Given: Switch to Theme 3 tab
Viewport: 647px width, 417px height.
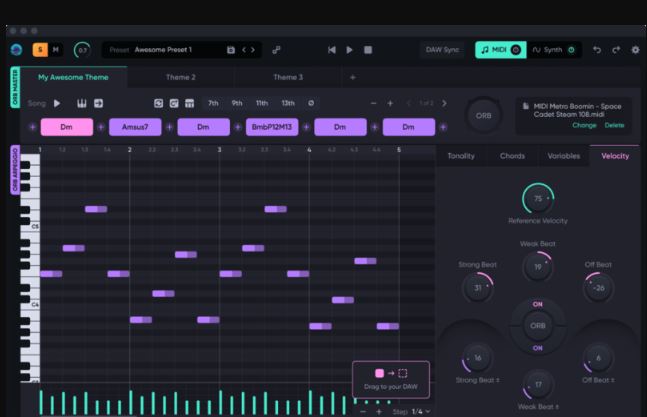Looking at the screenshot, I should 288,77.
